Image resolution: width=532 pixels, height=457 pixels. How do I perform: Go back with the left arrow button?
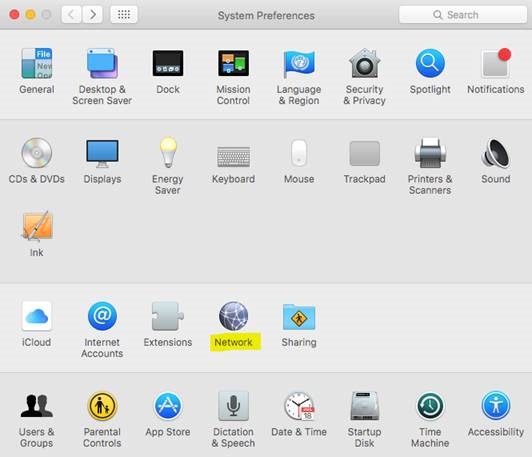(x=71, y=15)
